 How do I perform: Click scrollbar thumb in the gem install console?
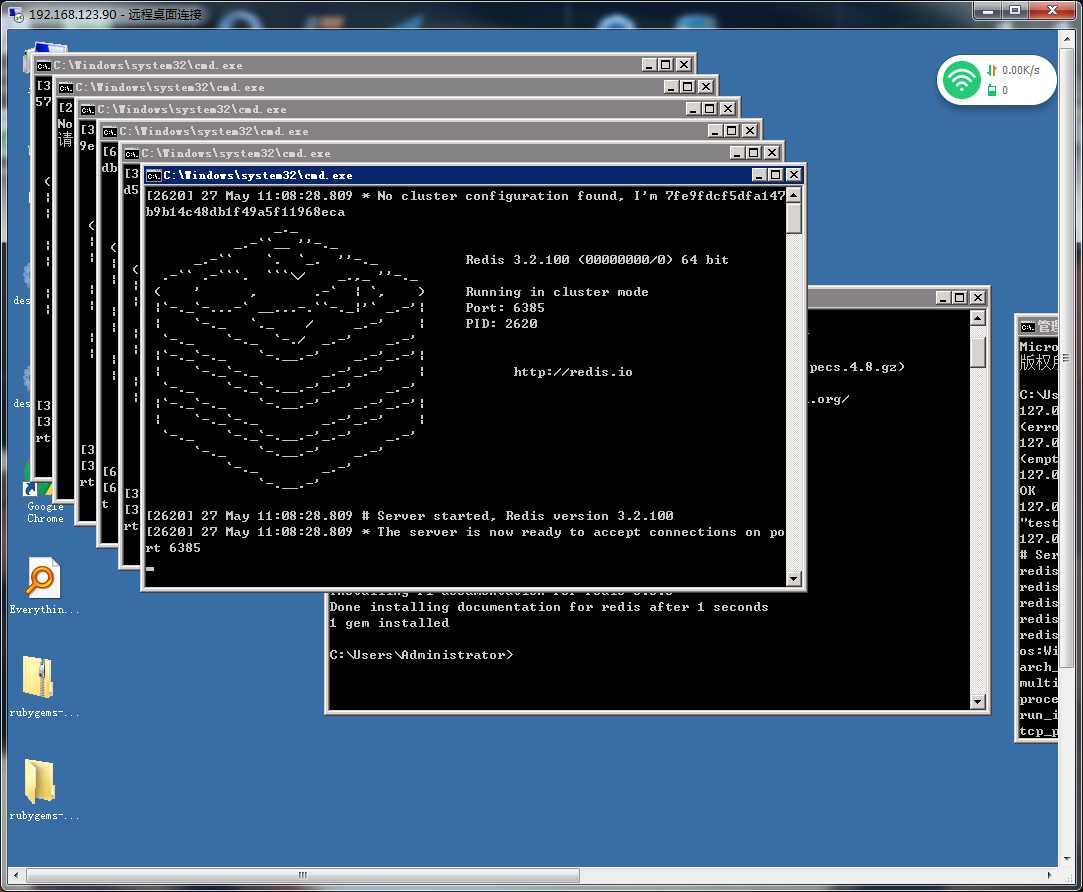click(977, 352)
